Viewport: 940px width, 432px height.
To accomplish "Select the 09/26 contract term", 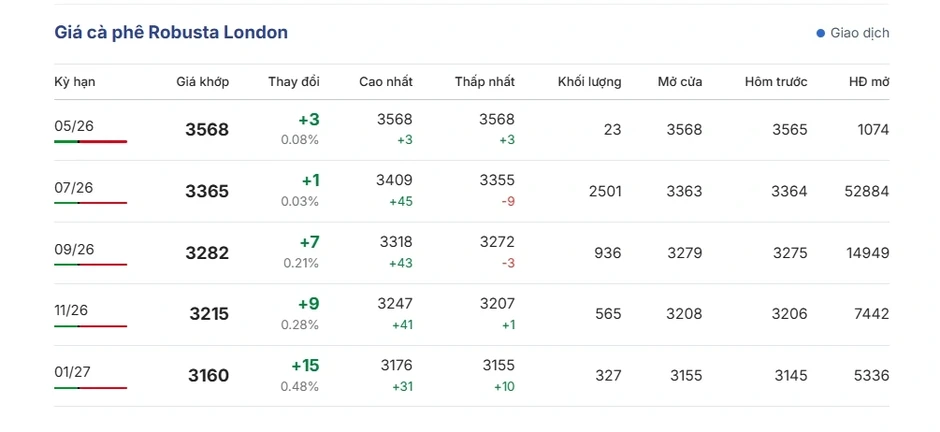I will tap(74, 249).
